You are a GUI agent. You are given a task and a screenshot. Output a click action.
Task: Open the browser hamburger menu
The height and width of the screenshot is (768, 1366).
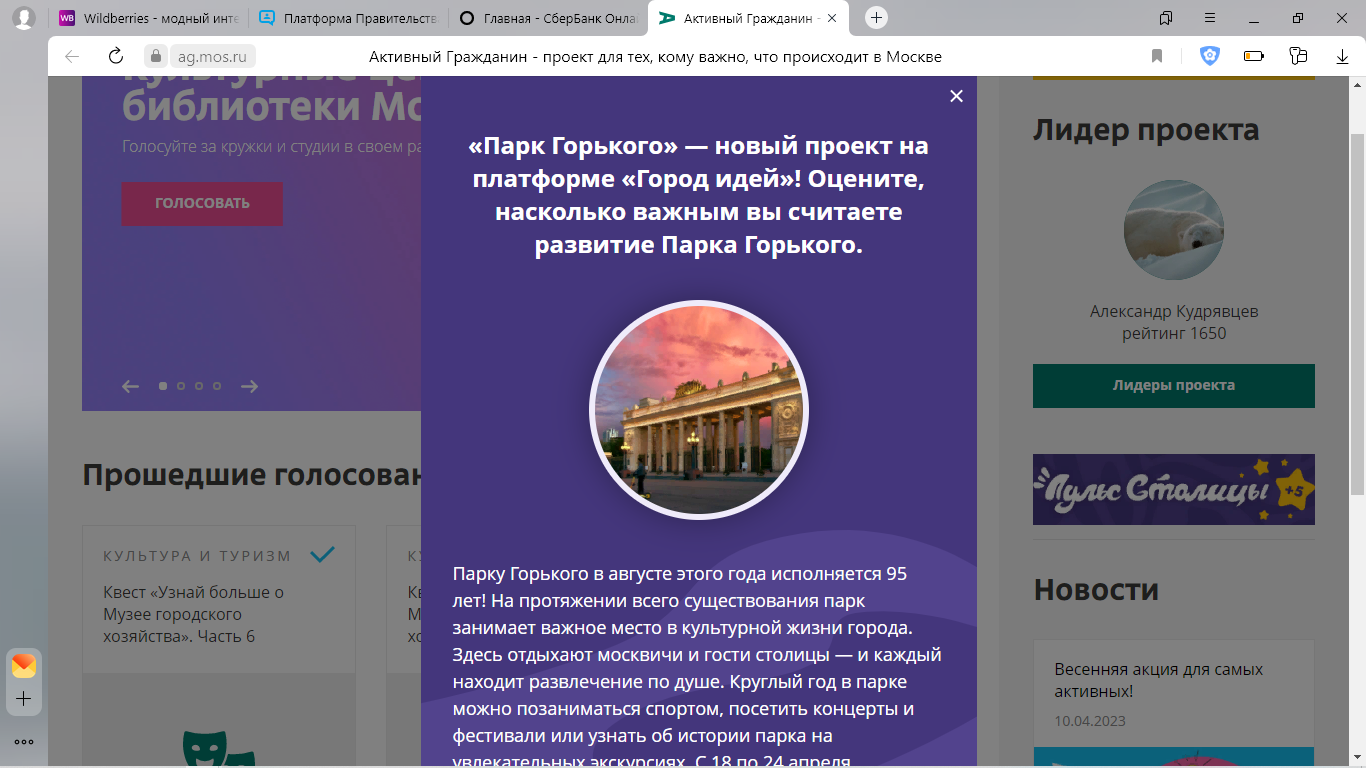[x=1210, y=18]
